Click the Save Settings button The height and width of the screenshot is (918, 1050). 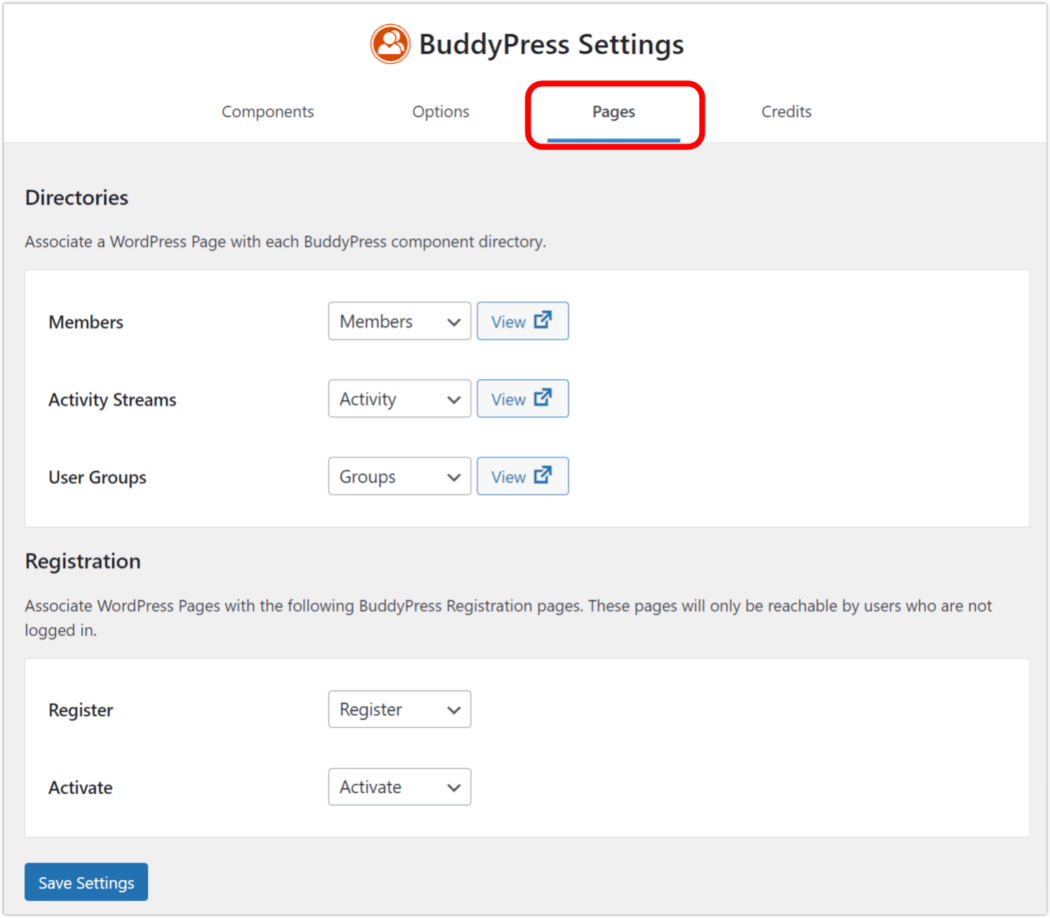pyautogui.click(x=86, y=883)
